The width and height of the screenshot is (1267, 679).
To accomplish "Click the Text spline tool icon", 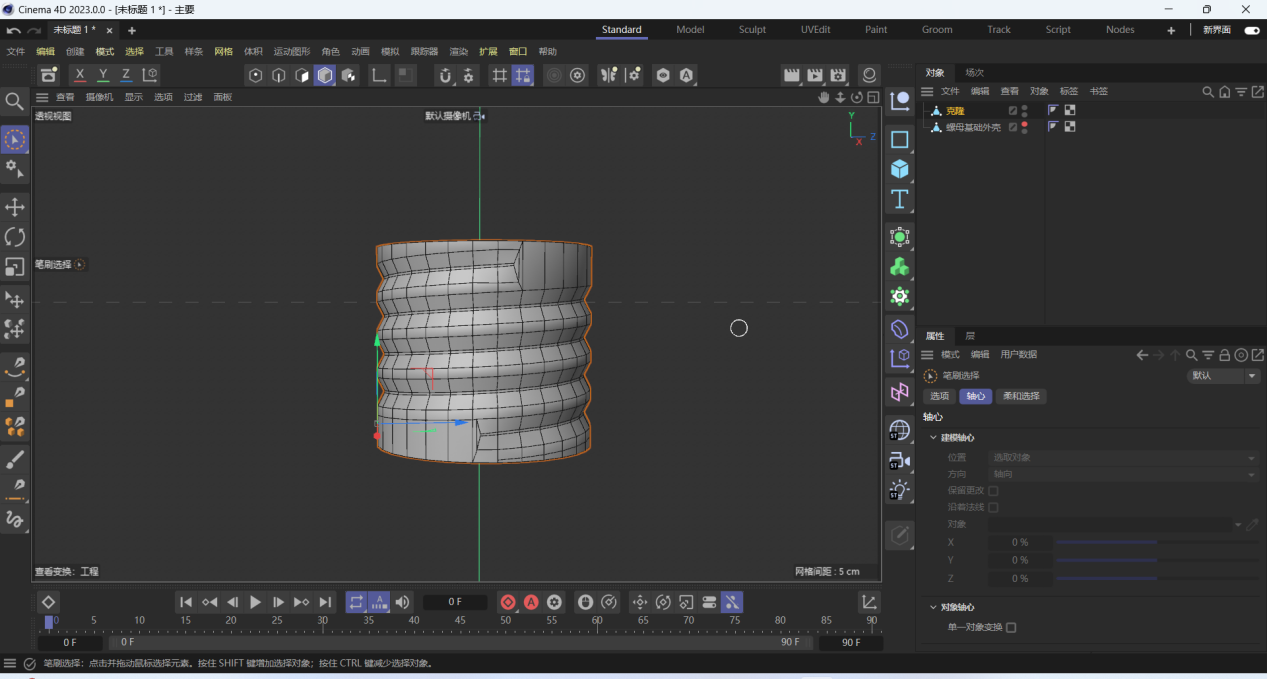I will (x=900, y=199).
